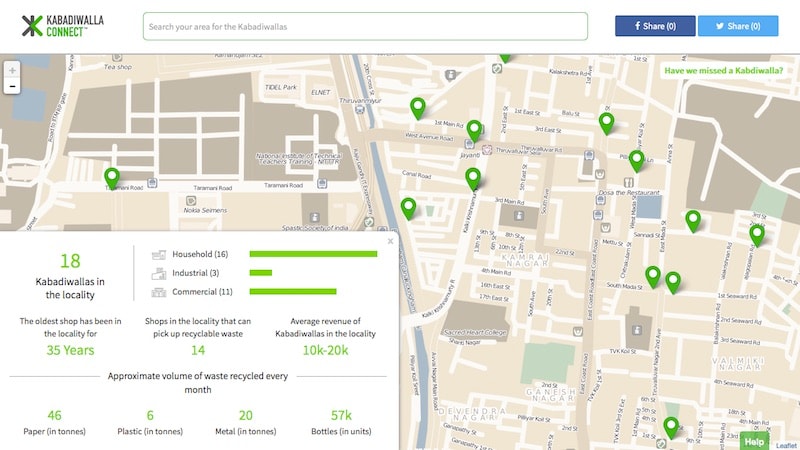Viewport: 800px width, 450px height.
Task: Click the Household (16) label
Action: click(200, 254)
